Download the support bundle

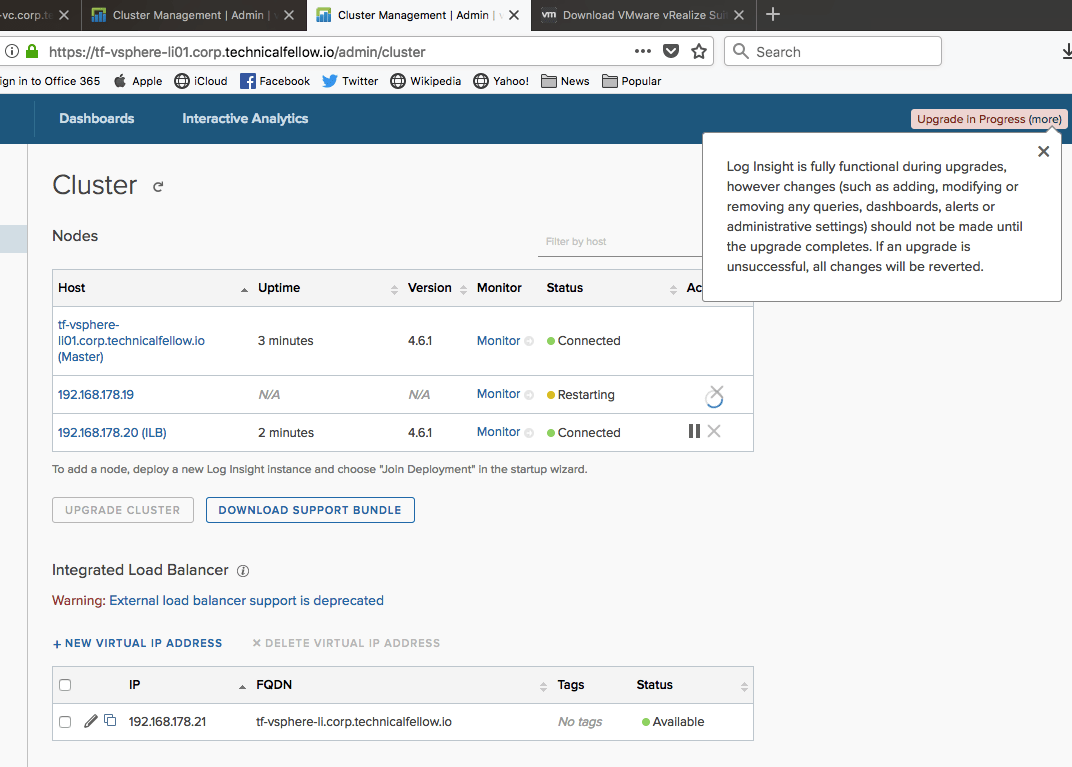click(x=310, y=510)
